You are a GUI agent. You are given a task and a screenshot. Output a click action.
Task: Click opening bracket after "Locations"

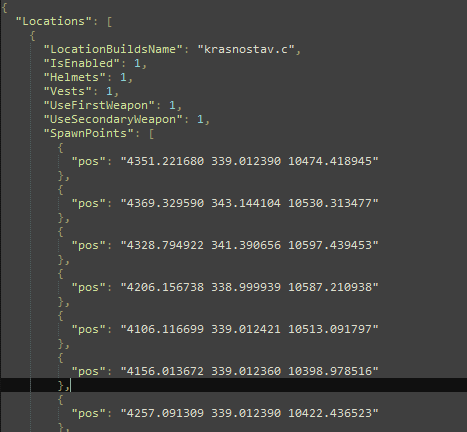(x=109, y=22)
